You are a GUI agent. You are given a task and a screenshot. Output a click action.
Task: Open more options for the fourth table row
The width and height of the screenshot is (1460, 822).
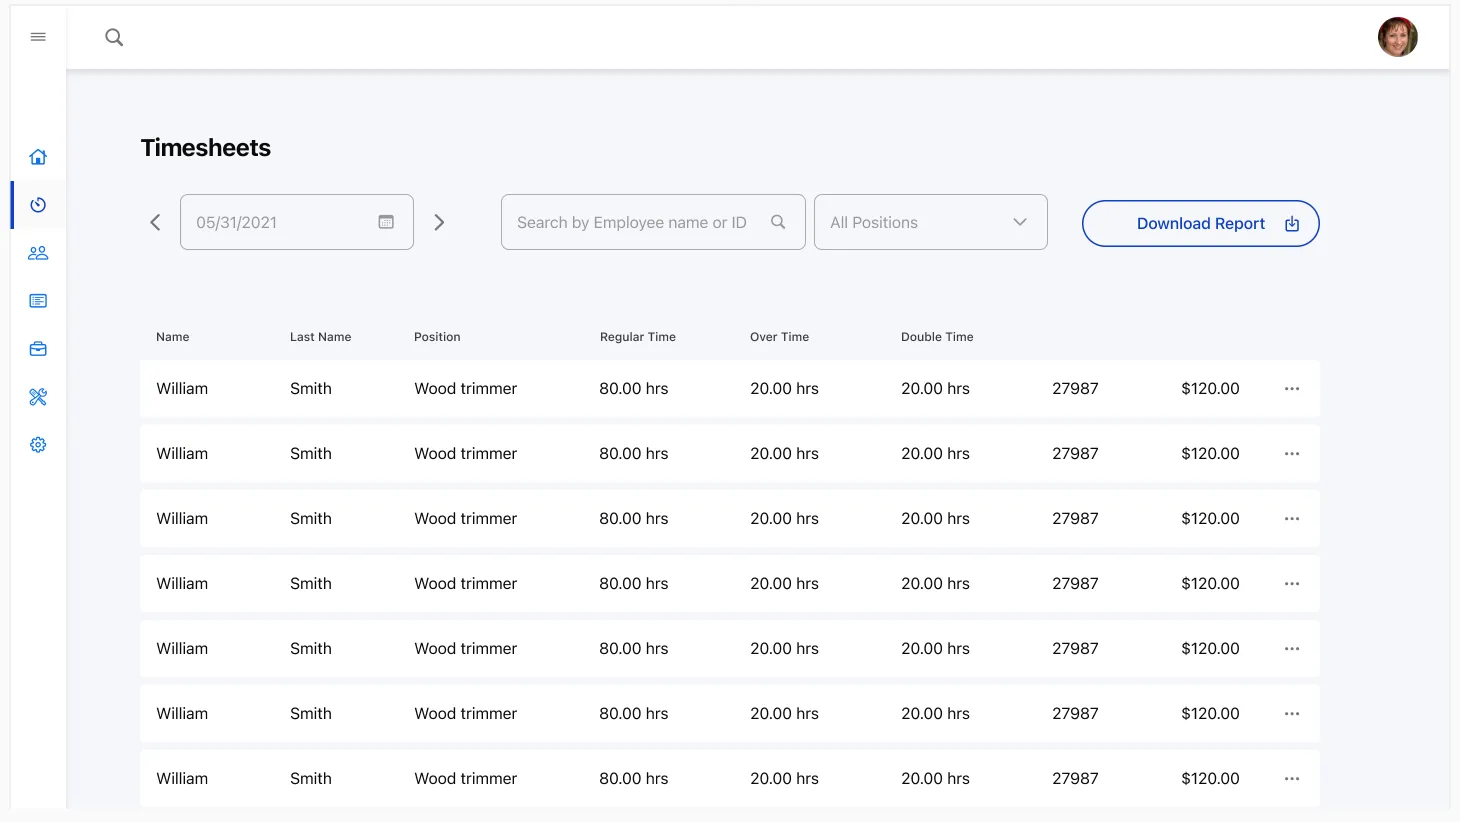(x=1292, y=584)
